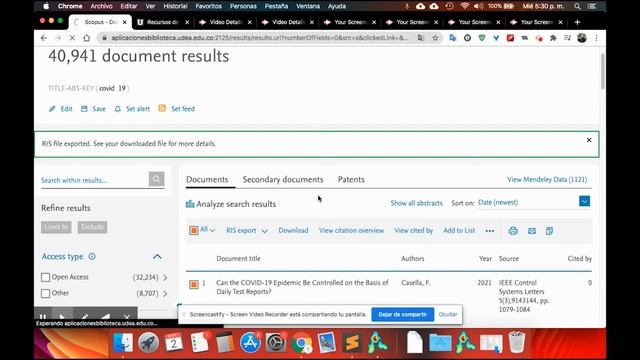Click Wi-Fi icon in menu bar
640x360 pixels.
click(464, 6)
